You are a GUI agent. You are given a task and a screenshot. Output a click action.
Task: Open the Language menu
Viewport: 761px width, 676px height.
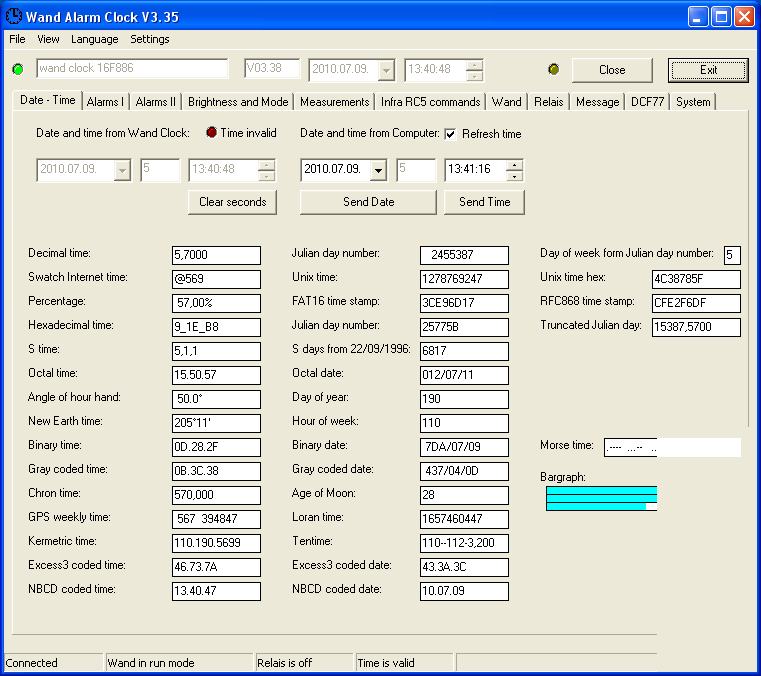point(95,39)
